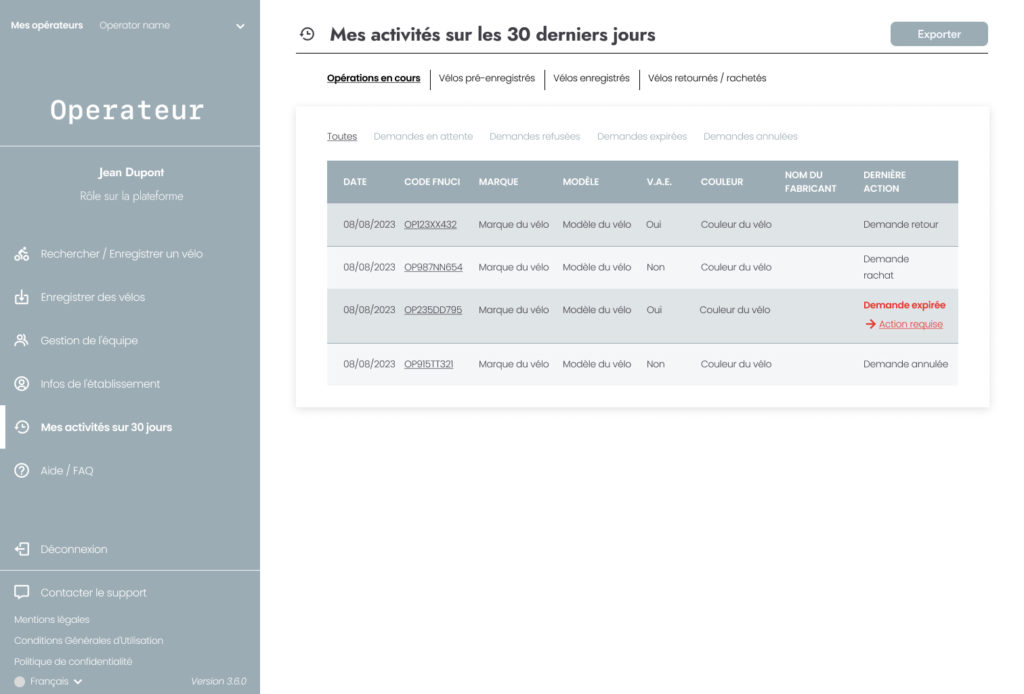The width and height of the screenshot is (1024, 694).
Task: Click the V.A.E. column header
Action: pyautogui.click(x=659, y=181)
